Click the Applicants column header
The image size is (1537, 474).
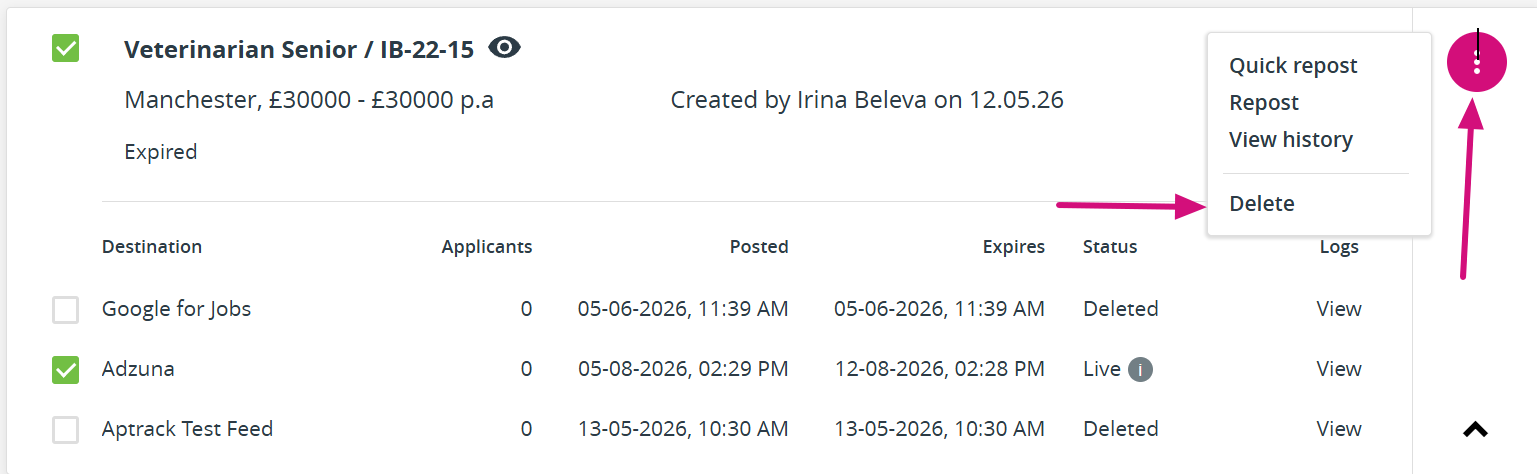point(487,246)
